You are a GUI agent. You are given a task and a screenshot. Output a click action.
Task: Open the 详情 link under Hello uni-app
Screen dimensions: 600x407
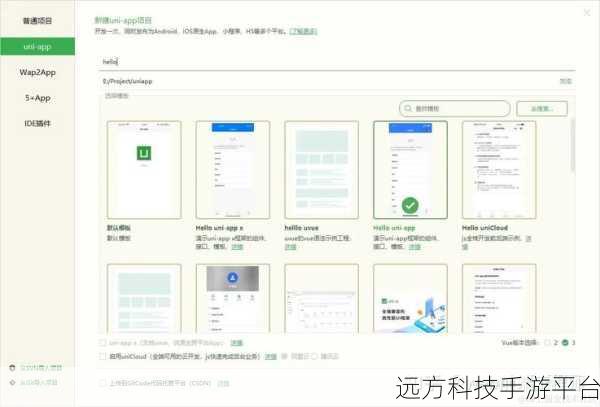click(x=415, y=247)
